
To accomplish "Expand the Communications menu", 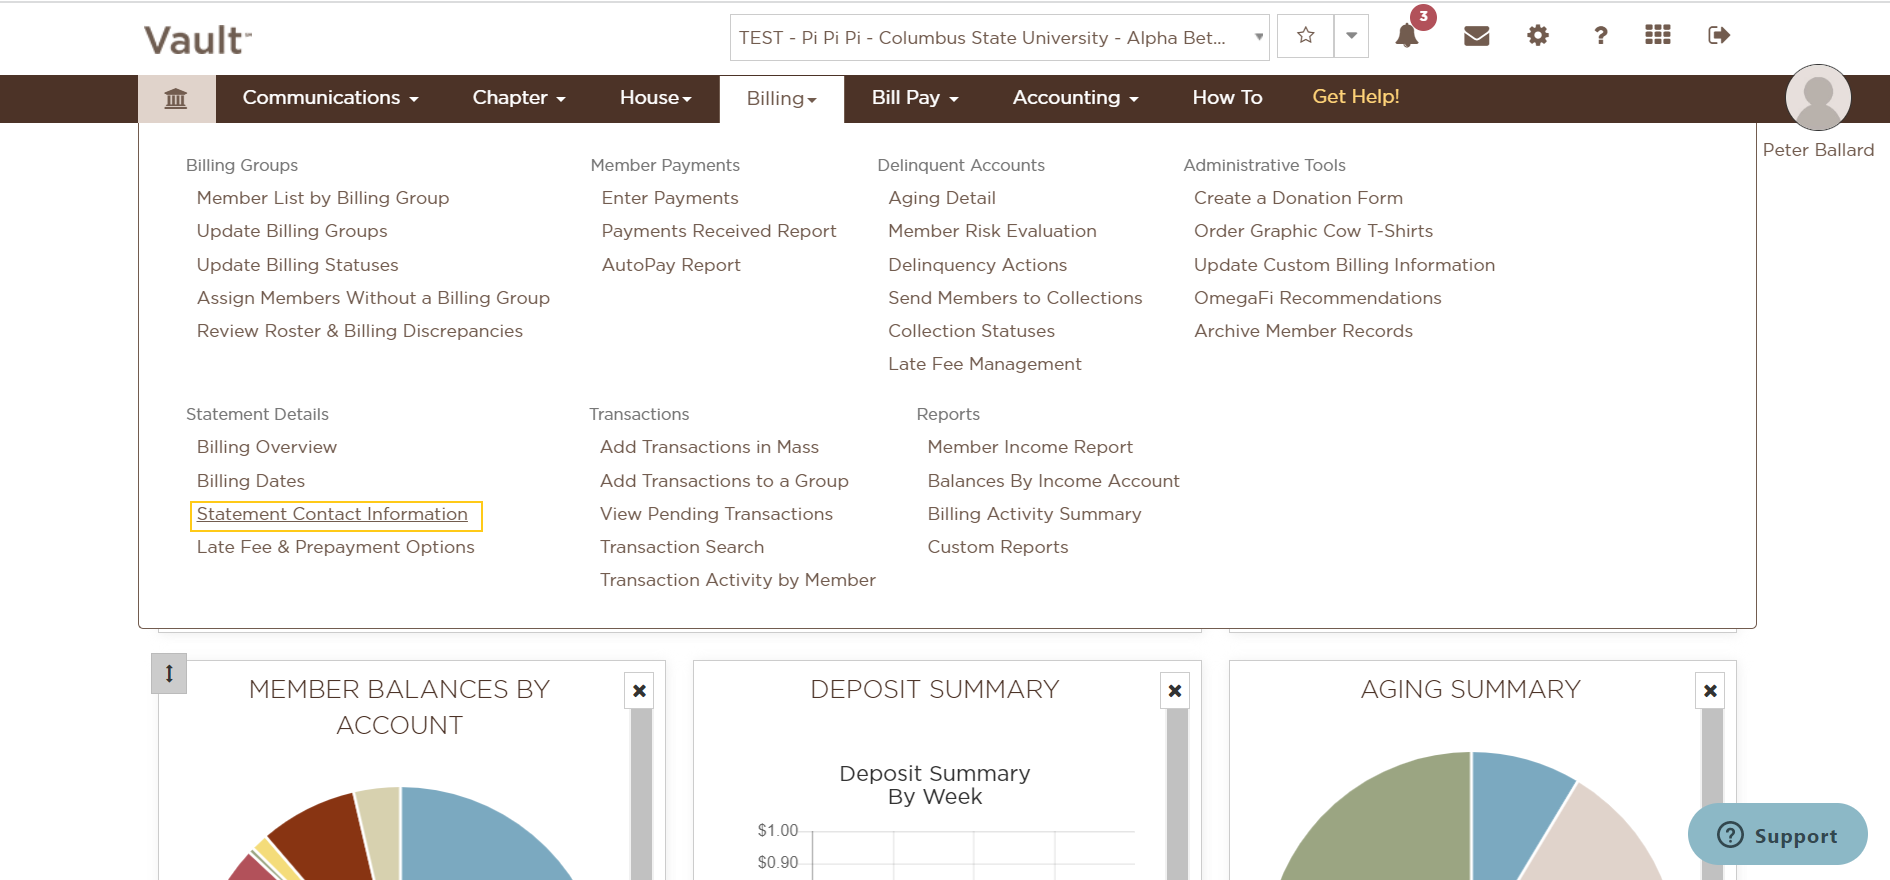I will click(331, 98).
